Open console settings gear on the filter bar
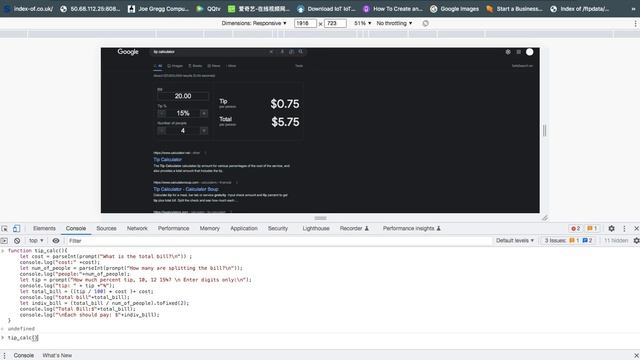This screenshot has width=640, height=360. click(636, 241)
